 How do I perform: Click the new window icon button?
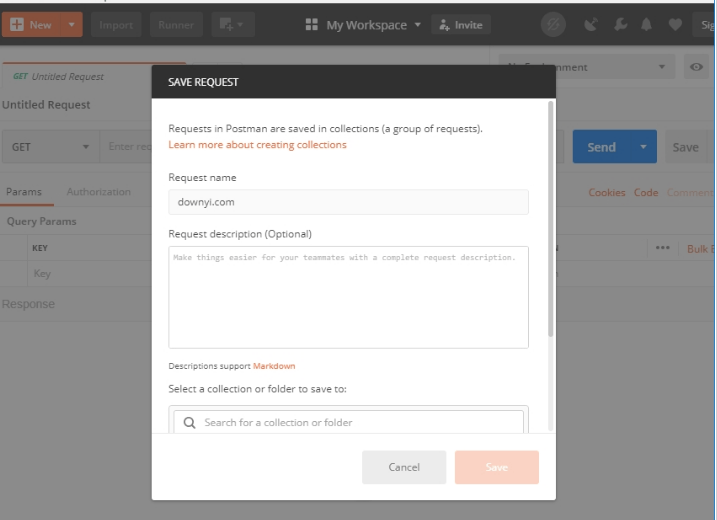click(233, 25)
